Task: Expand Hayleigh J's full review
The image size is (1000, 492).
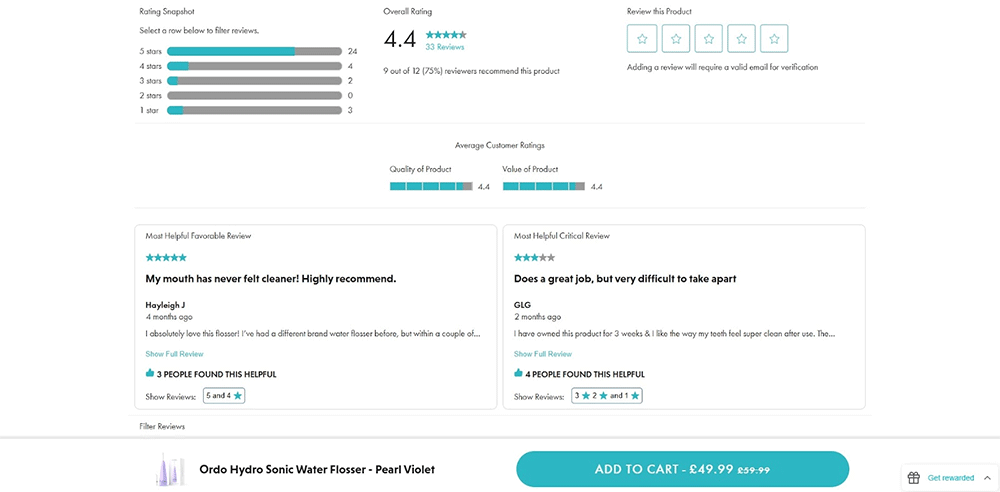Action: tap(174, 354)
